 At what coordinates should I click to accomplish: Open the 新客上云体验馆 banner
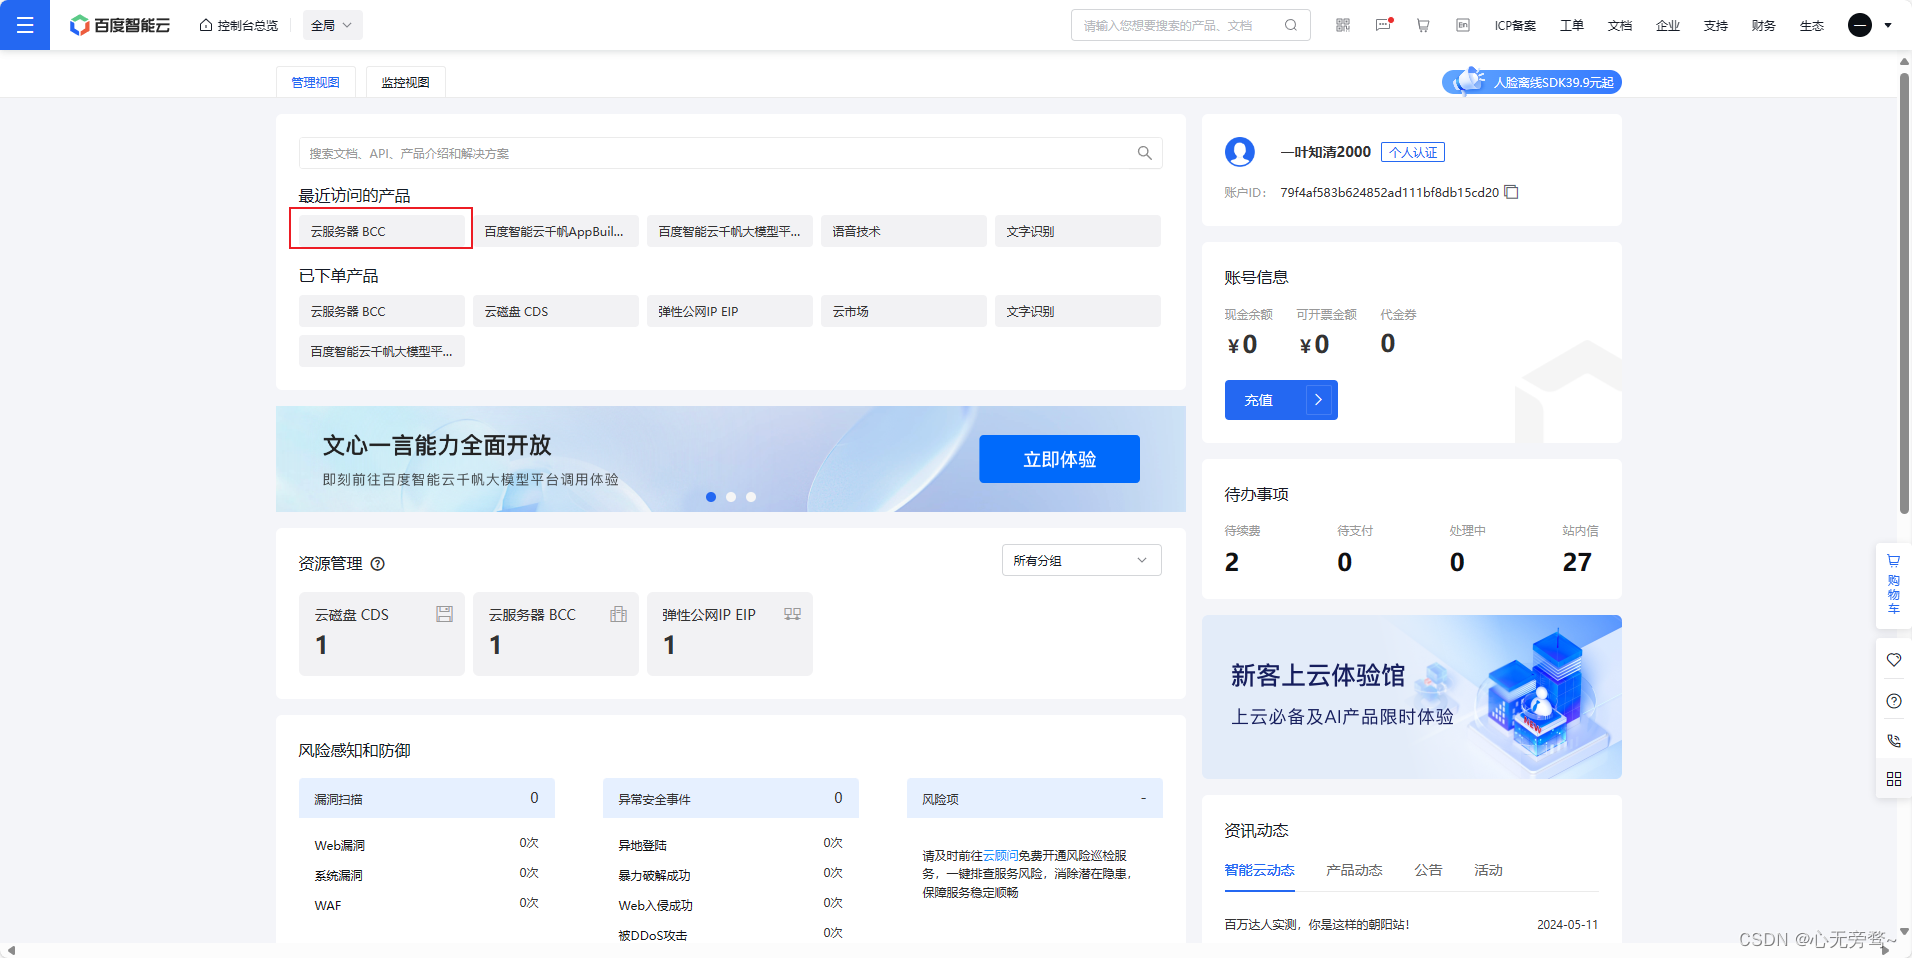point(1412,697)
